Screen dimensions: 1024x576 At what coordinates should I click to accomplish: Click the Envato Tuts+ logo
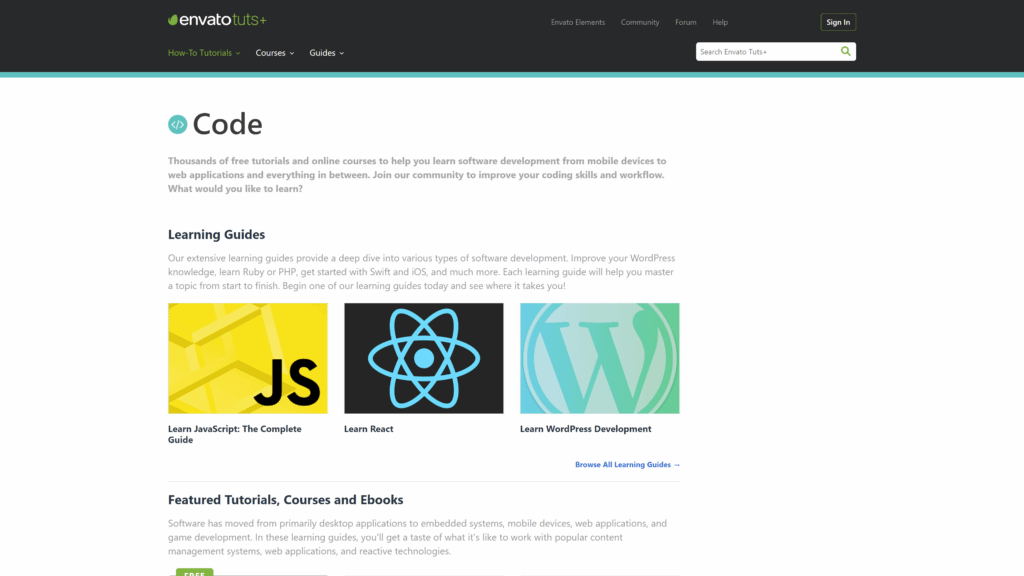tap(217, 20)
